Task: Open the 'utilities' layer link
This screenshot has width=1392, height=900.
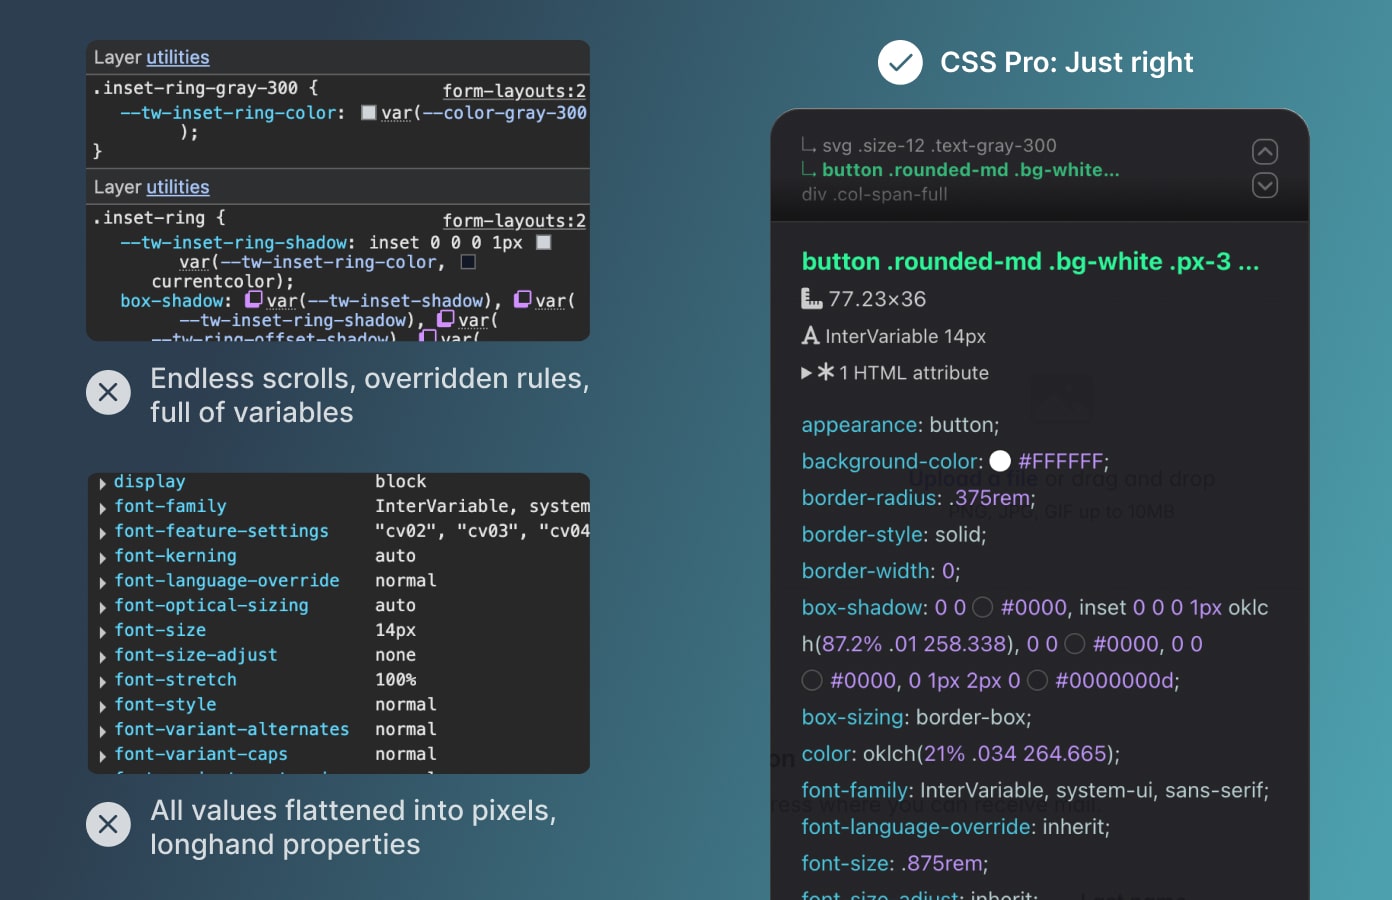Action: coord(178,57)
